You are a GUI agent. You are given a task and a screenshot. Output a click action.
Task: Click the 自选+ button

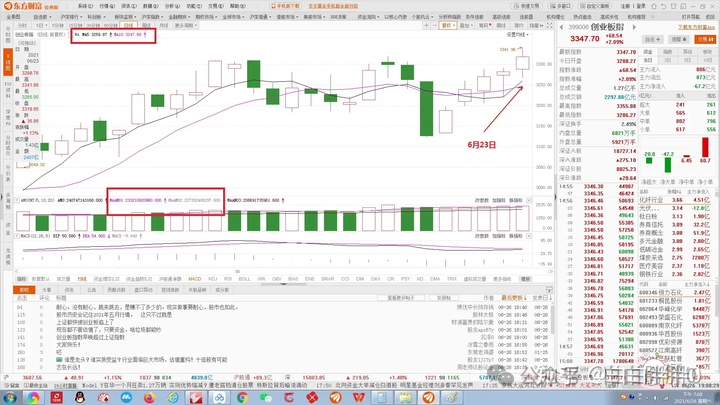652,39
